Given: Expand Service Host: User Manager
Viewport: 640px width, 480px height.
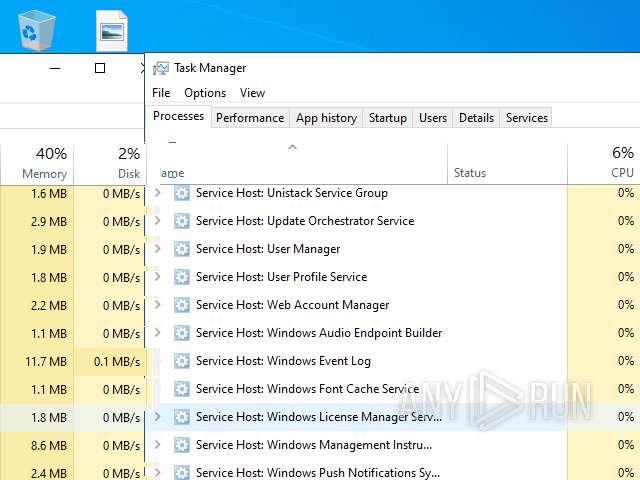Looking at the screenshot, I should pyautogui.click(x=158, y=249).
